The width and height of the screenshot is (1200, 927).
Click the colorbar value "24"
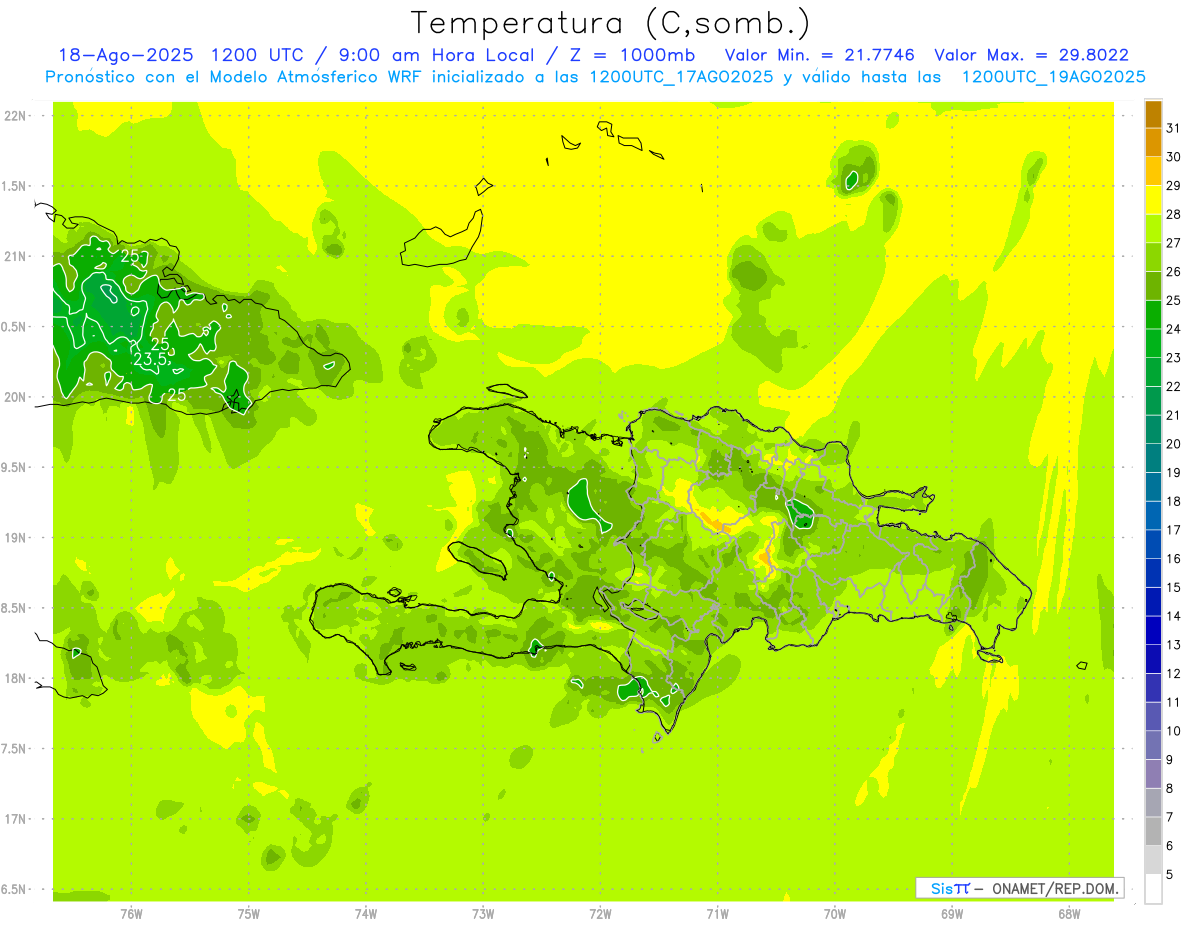[1174, 328]
